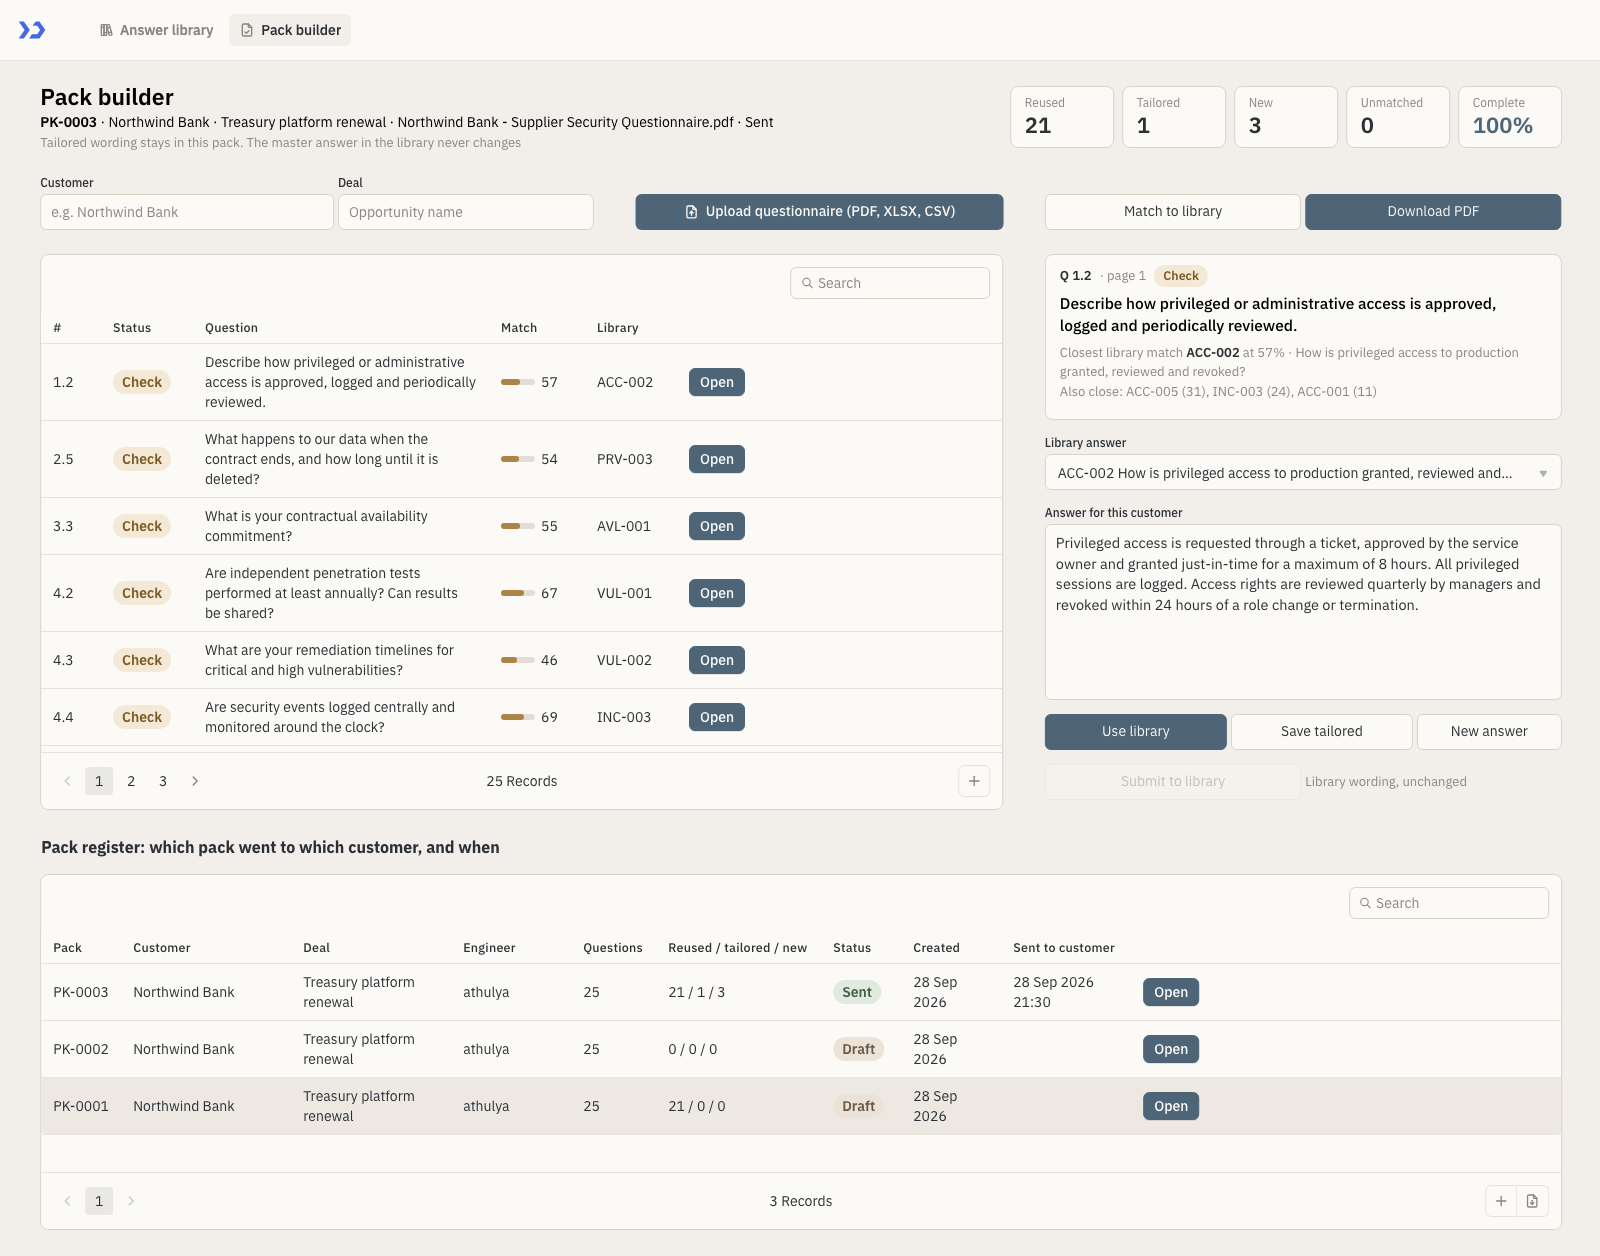Screen dimensions: 1600x1256
Task: Click the answer for this customer text area
Action: (x=1302, y=612)
